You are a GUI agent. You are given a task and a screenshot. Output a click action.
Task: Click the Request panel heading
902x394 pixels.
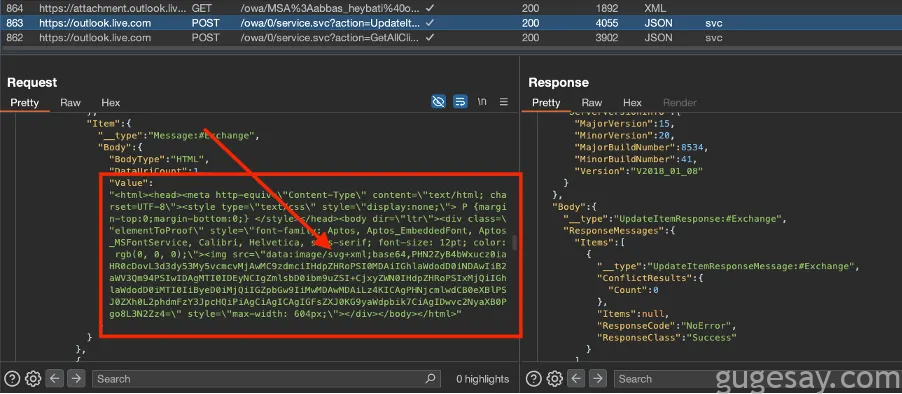click(x=32, y=82)
